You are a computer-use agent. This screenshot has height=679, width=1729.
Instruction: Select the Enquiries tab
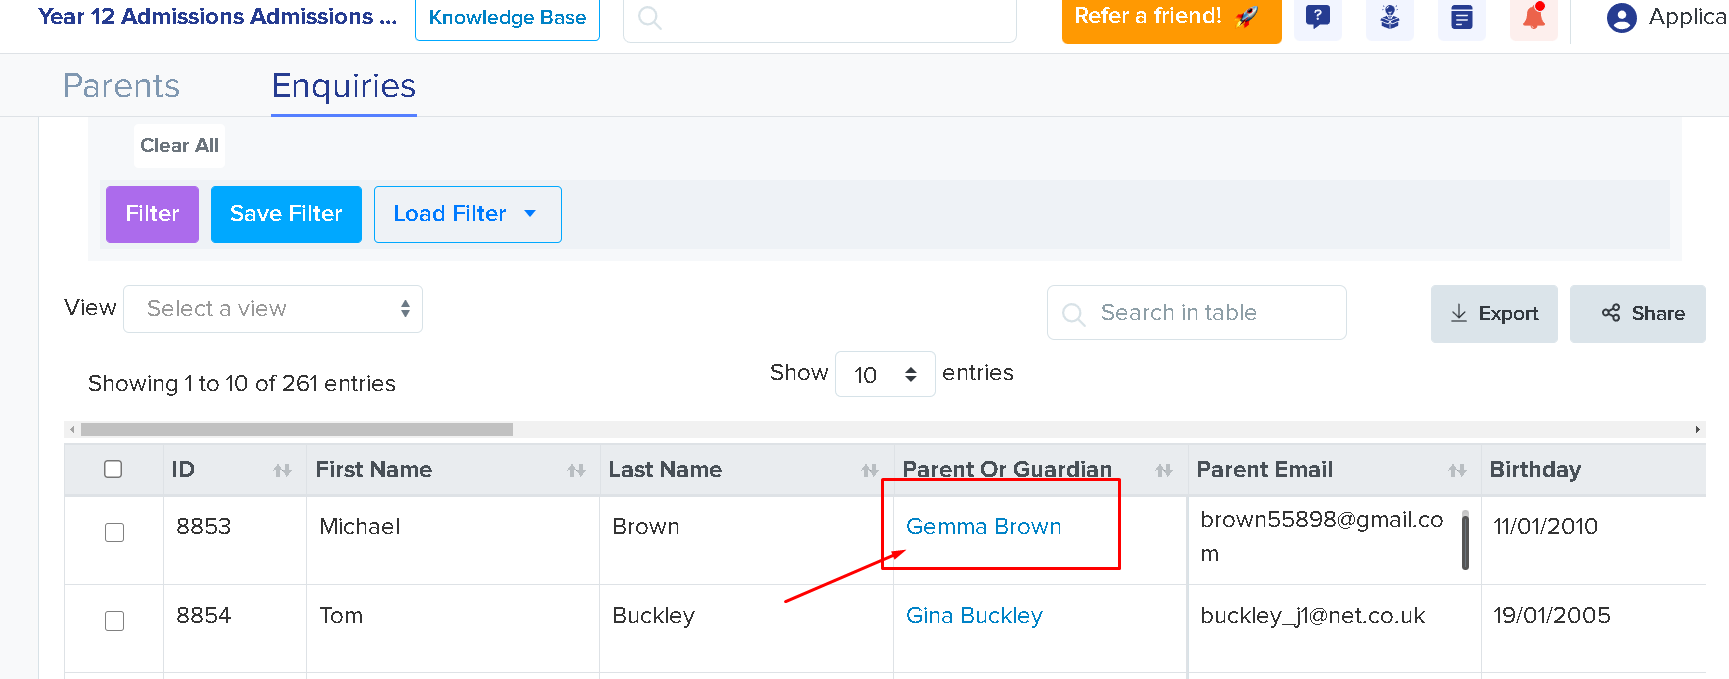pos(344,86)
